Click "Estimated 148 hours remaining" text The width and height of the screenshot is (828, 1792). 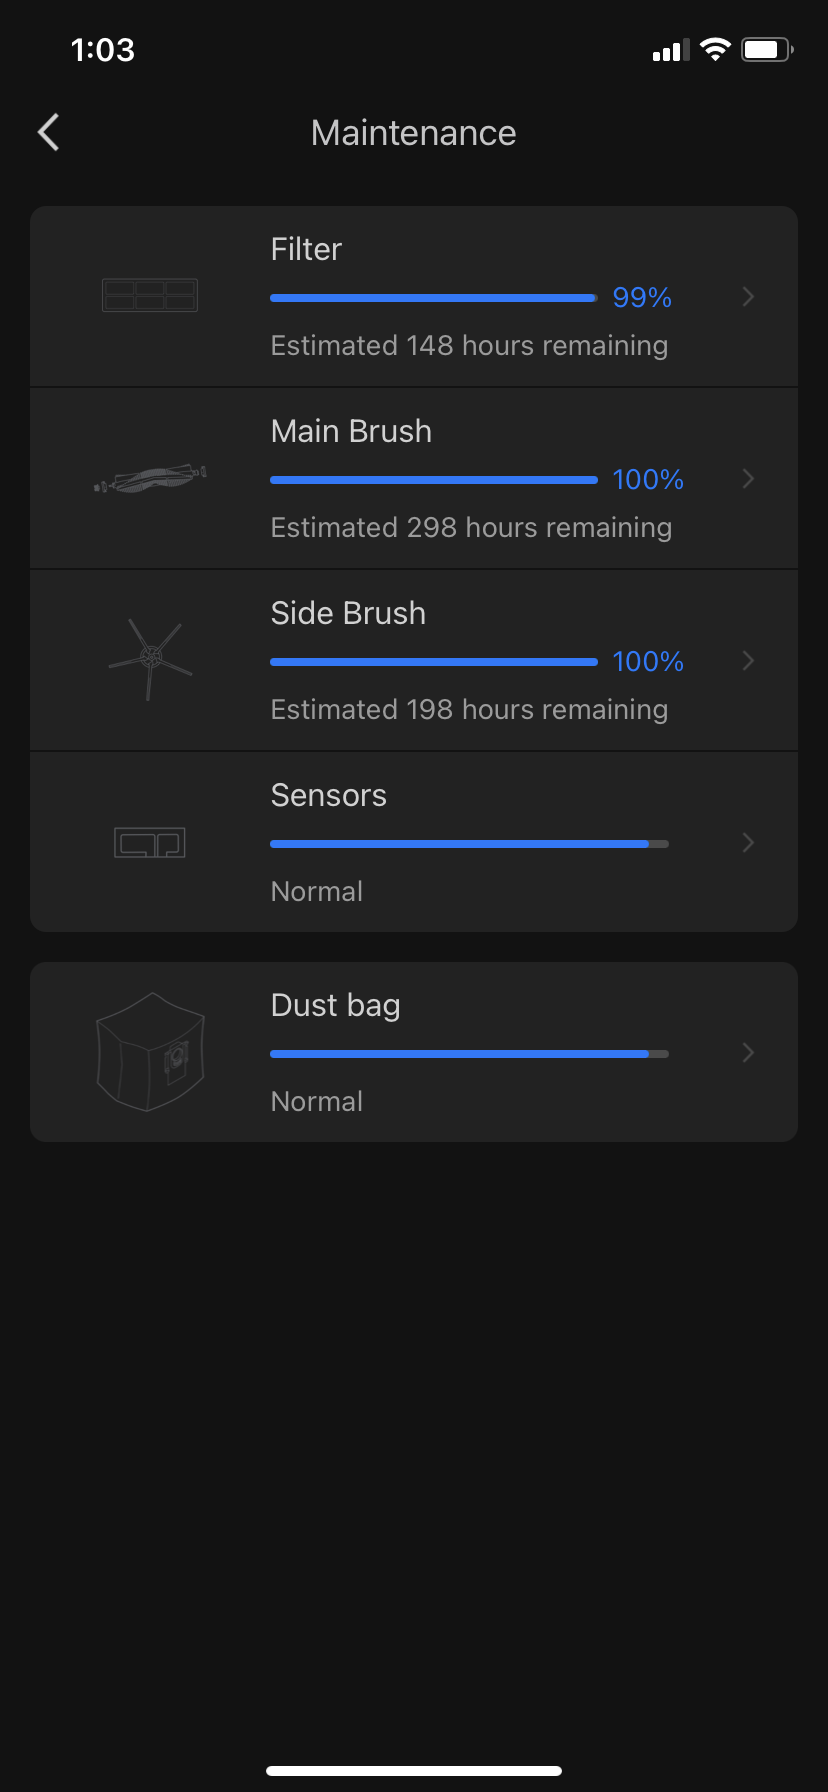click(469, 346)
